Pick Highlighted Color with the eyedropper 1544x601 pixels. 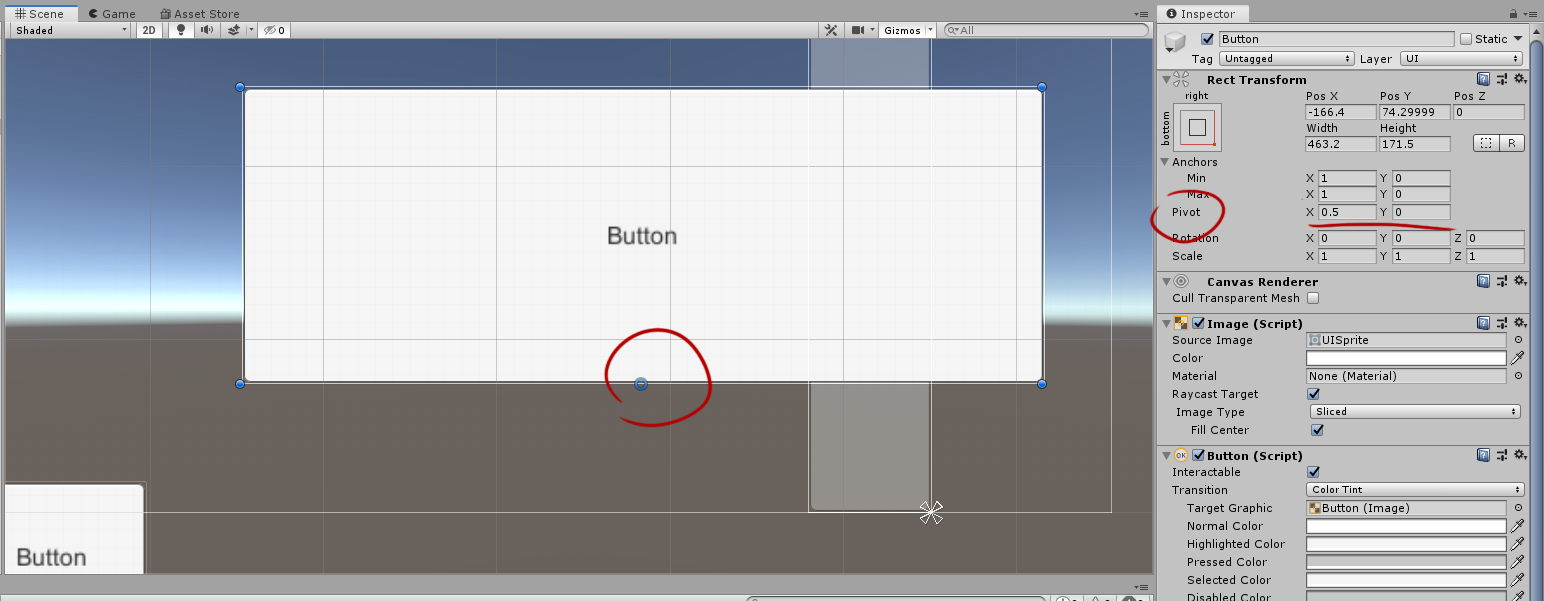1517,544
